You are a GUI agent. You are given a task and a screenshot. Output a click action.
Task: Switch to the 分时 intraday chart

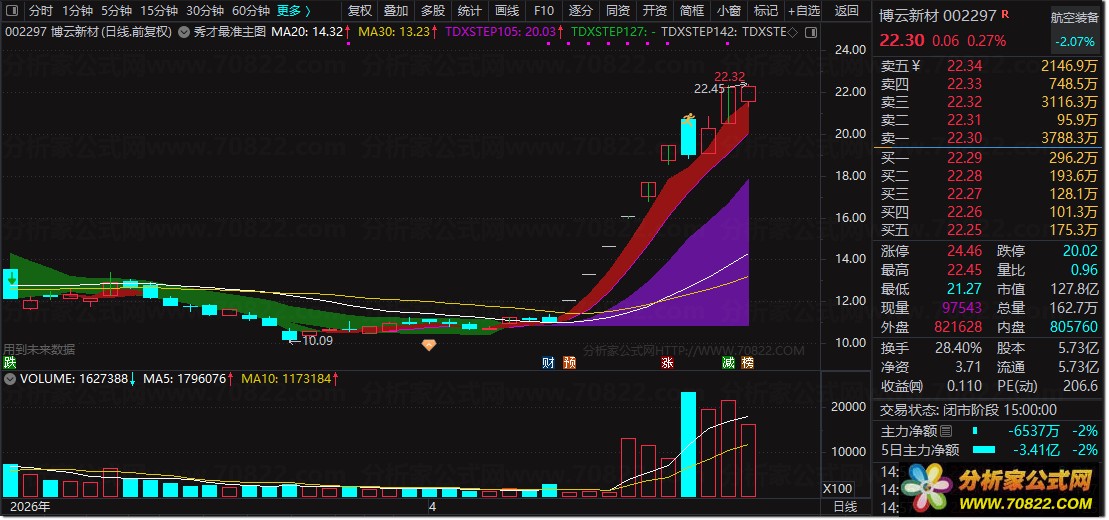tap(41, 11)
